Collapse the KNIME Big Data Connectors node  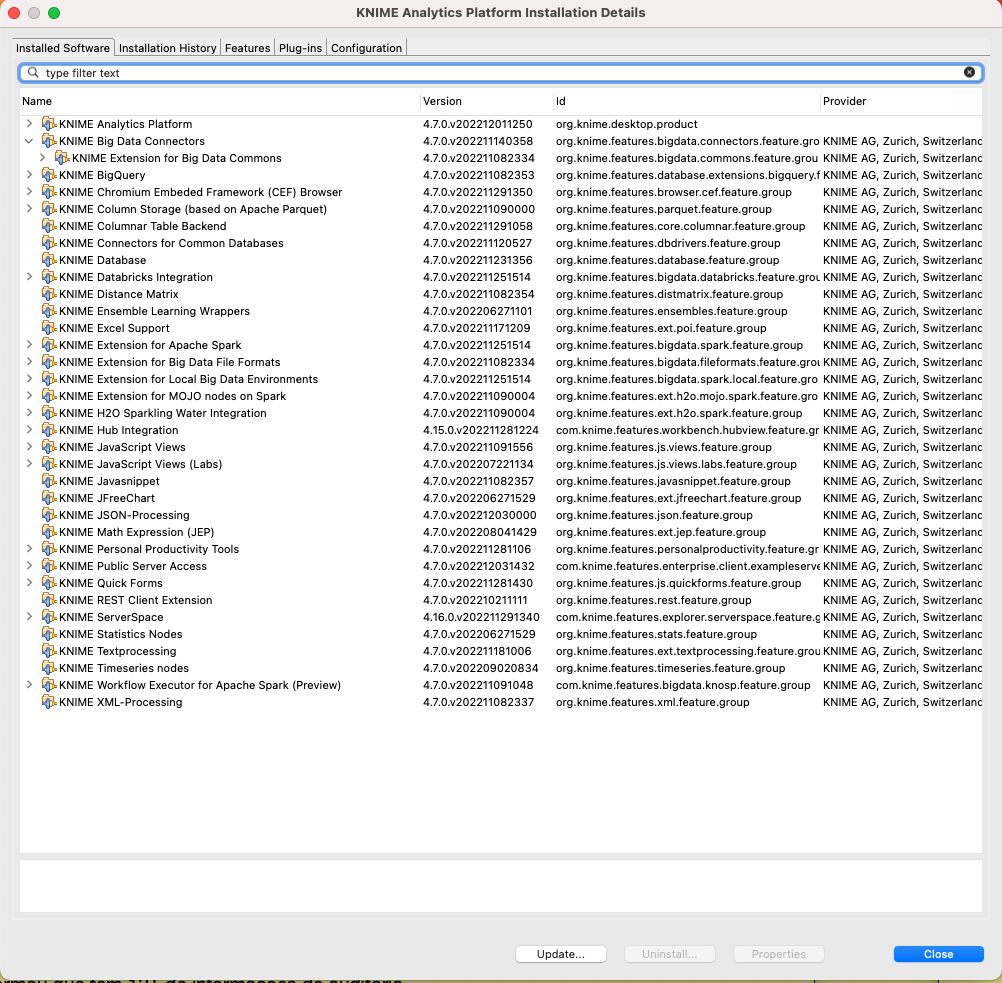(x=29, y=141)
